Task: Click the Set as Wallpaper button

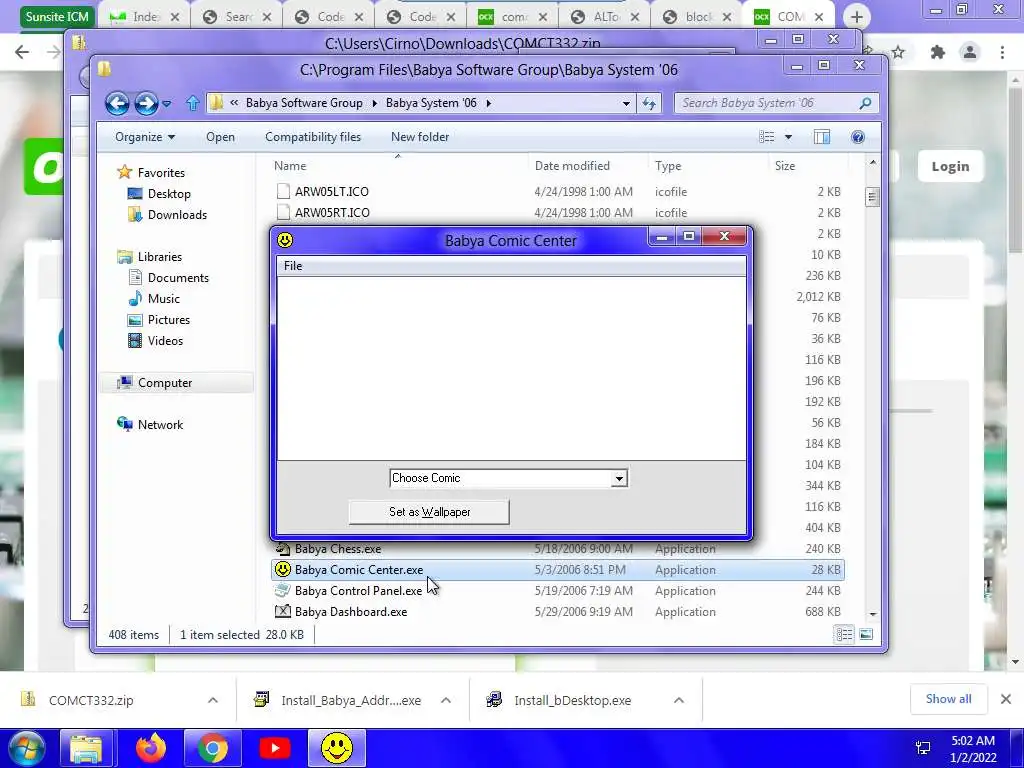Action: 429,512
